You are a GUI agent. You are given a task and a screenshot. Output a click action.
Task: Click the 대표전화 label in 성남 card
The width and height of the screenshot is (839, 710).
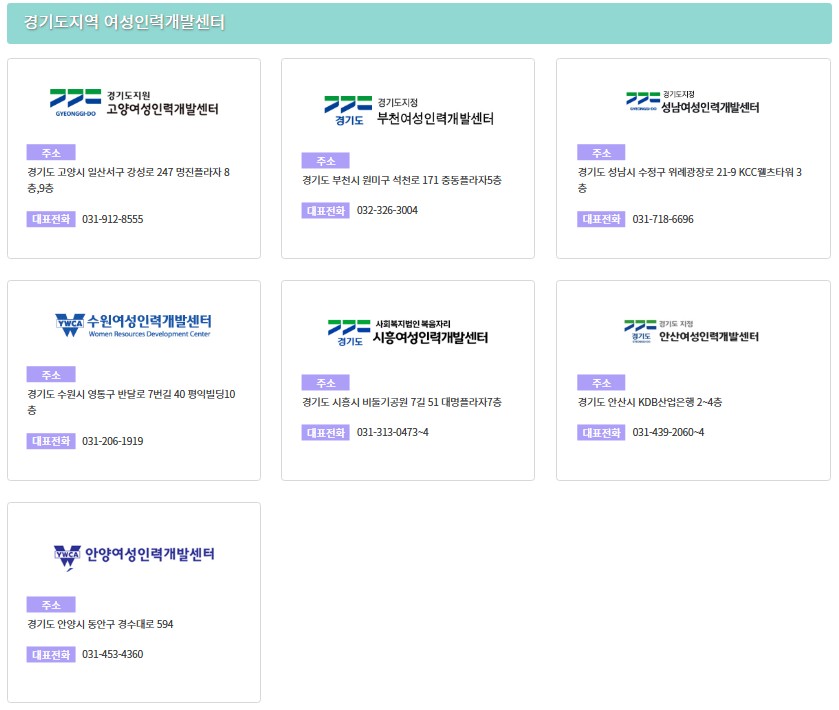tap(601, 219)
